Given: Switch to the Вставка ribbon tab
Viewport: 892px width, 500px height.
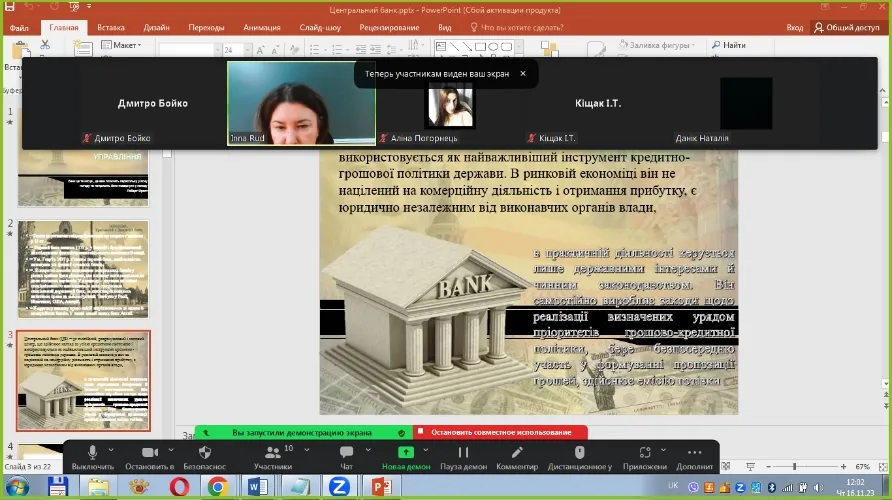Looking at the screenshot, I should click(x=111, y=28).
